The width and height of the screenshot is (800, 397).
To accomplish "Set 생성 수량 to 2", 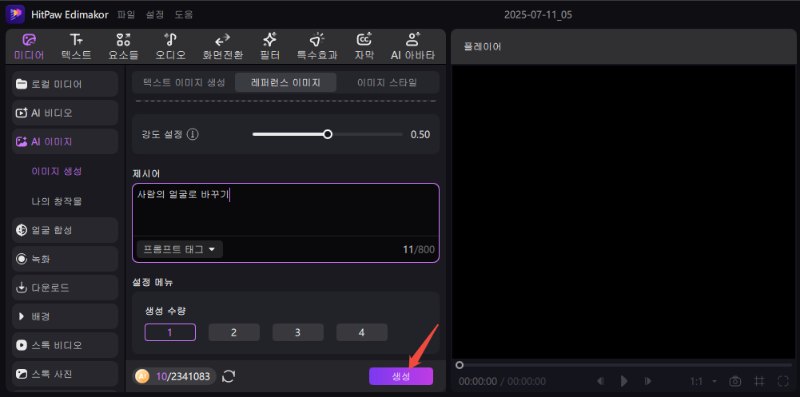I will [234, 332].
